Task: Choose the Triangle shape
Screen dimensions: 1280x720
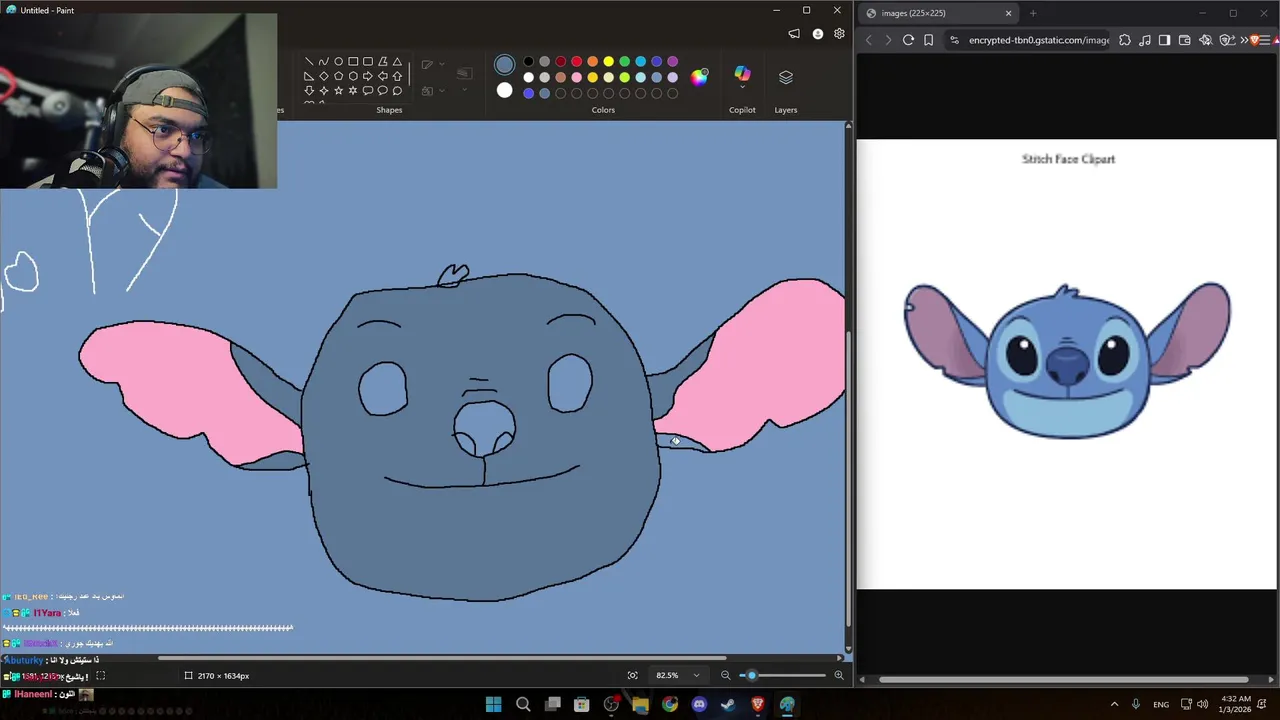Action: tap(397, 61)
